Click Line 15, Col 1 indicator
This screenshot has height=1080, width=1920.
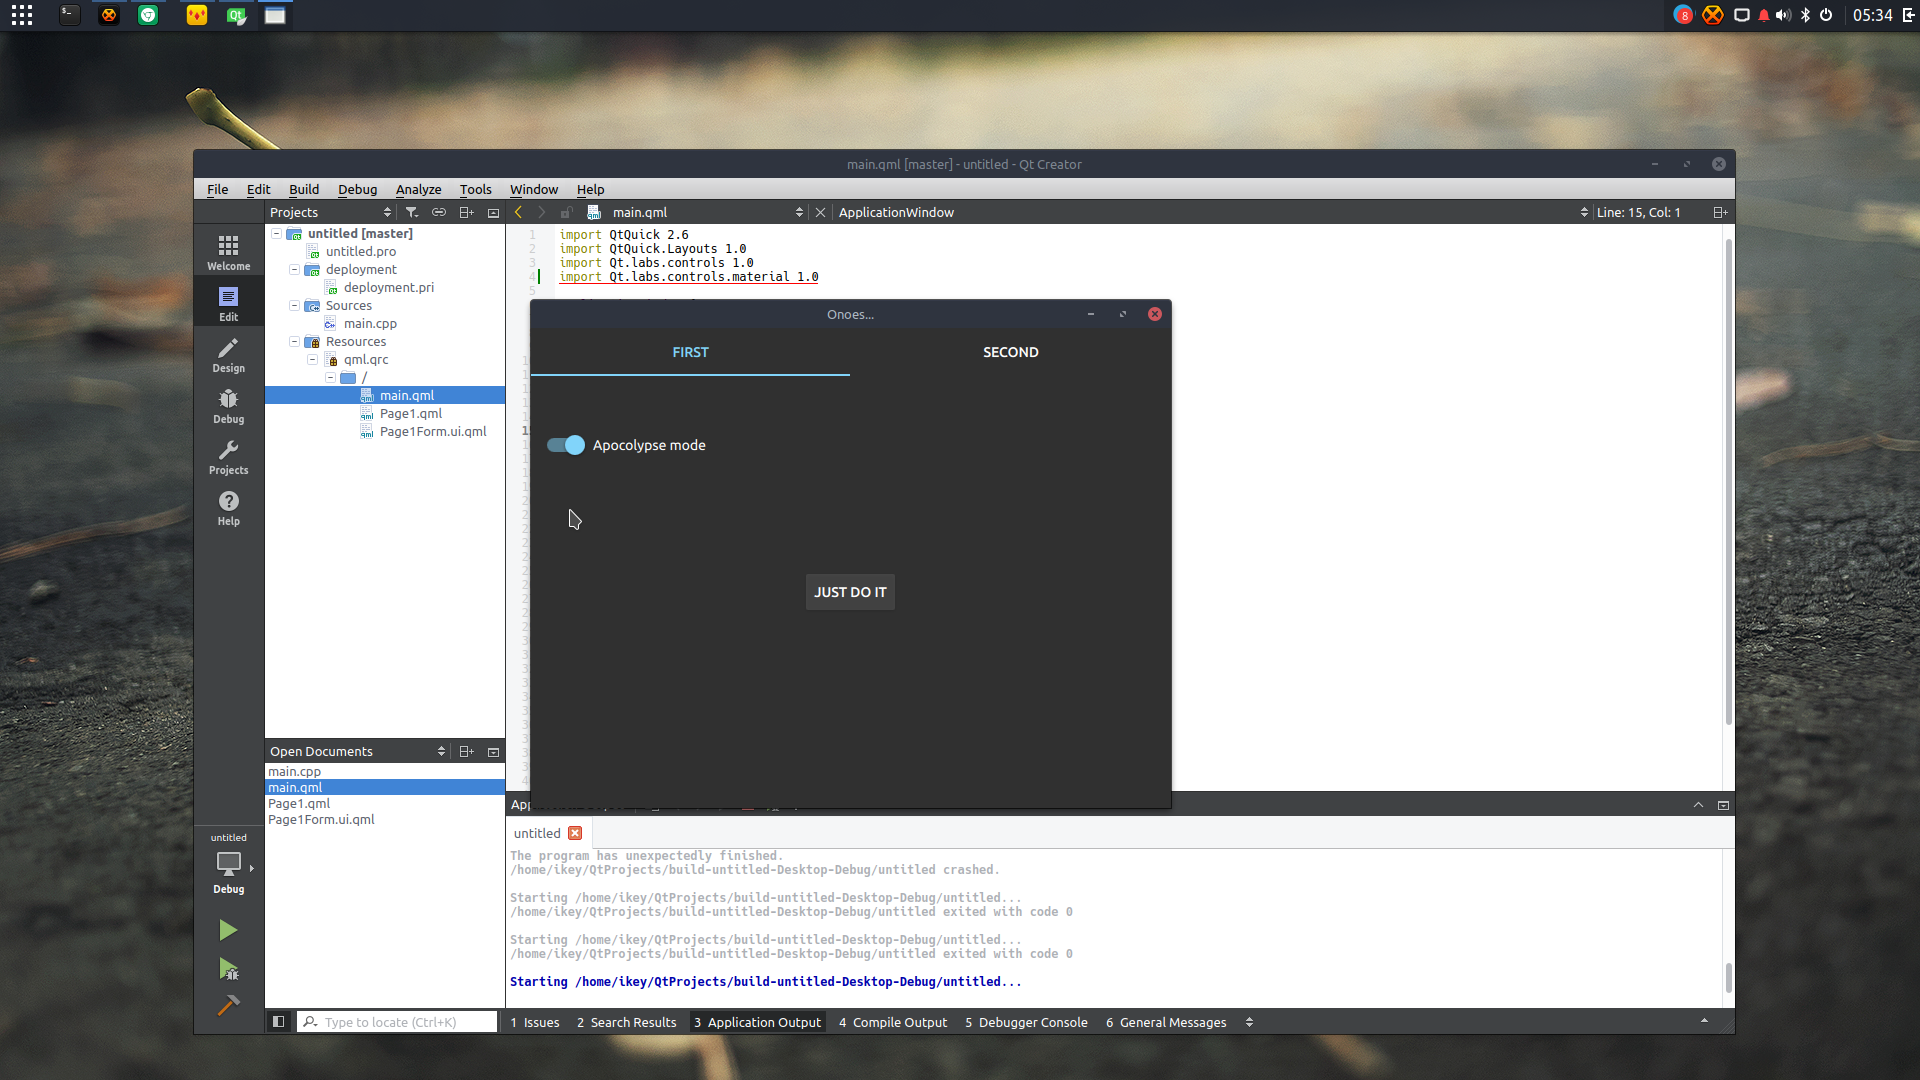tap(1638, 212)
